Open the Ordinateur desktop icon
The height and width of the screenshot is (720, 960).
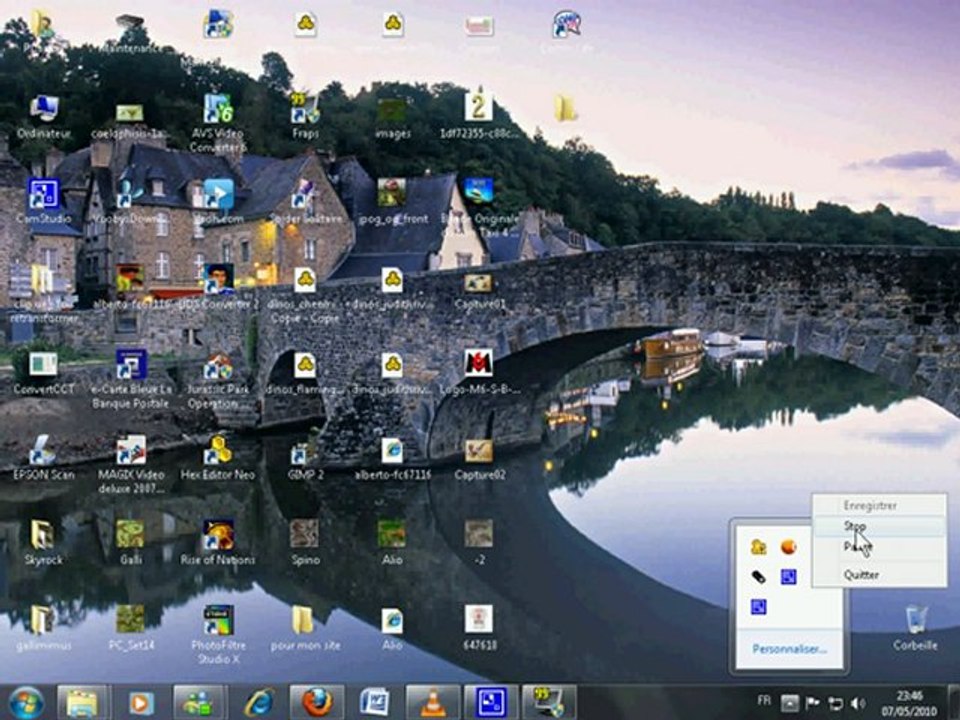coord(43,110)
